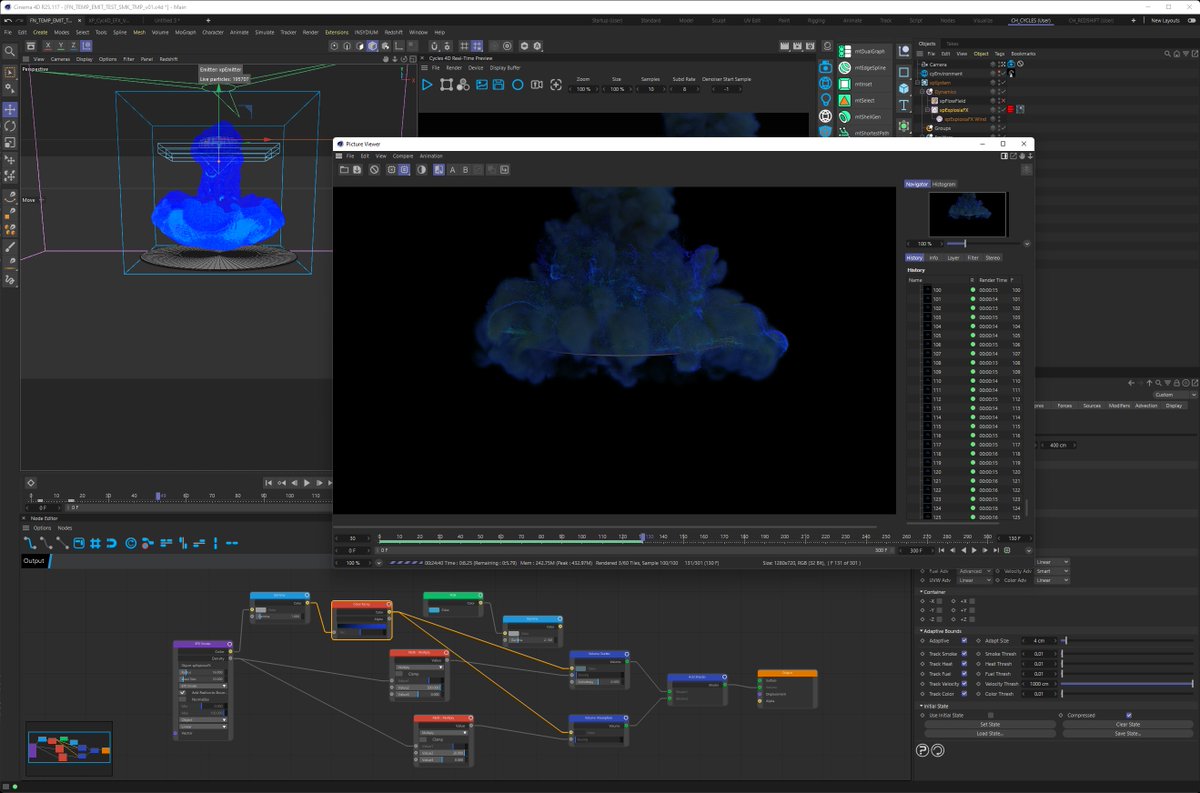Expand the navigator zoom options arrow
Viewport: 1200px width, 793px height.
pos(1026,243)
